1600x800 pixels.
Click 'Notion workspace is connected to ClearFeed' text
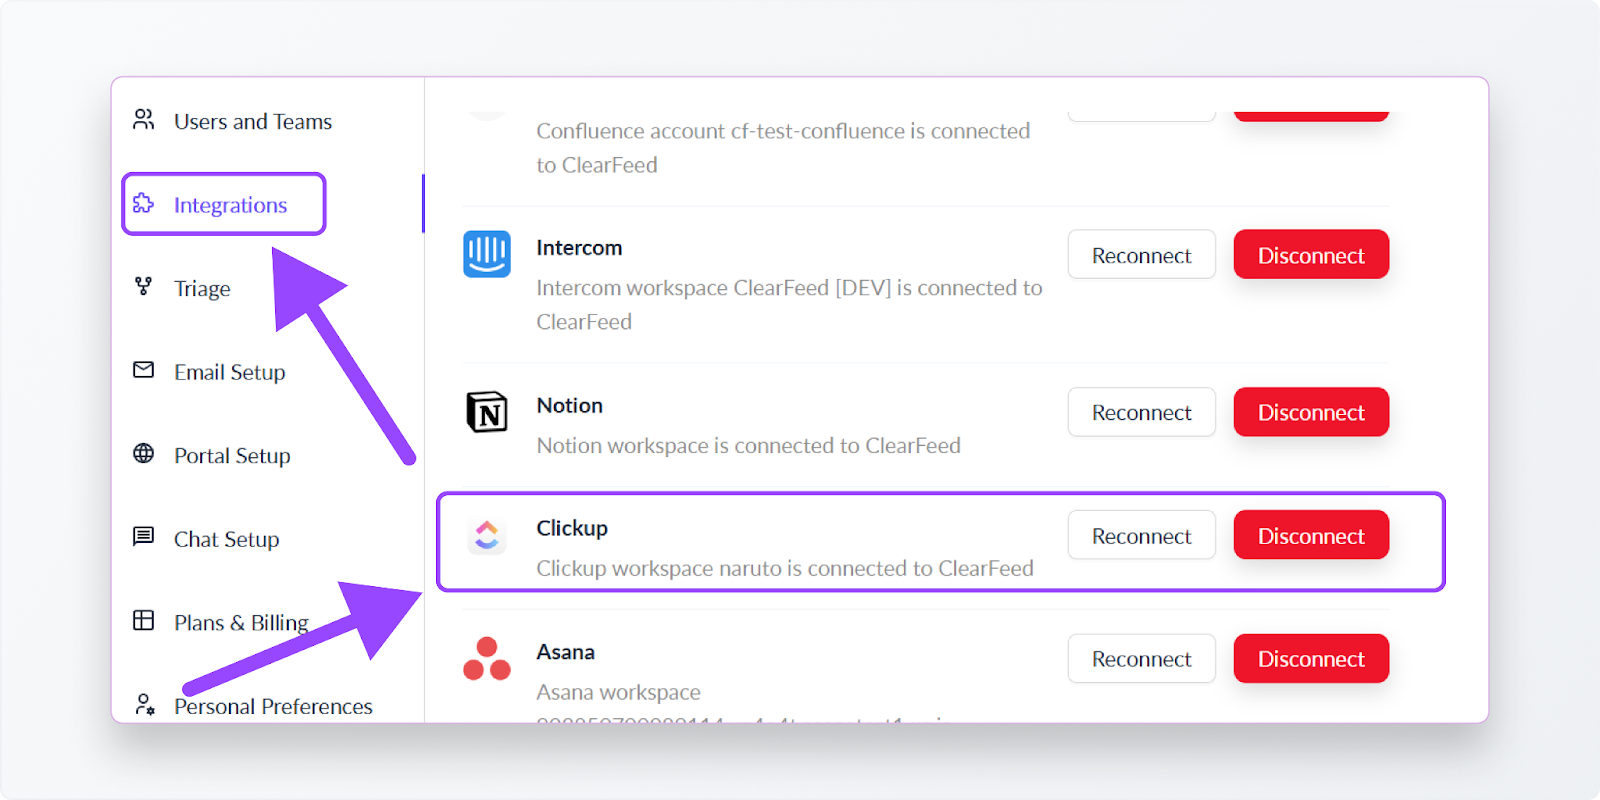click(x=748, y=446)
